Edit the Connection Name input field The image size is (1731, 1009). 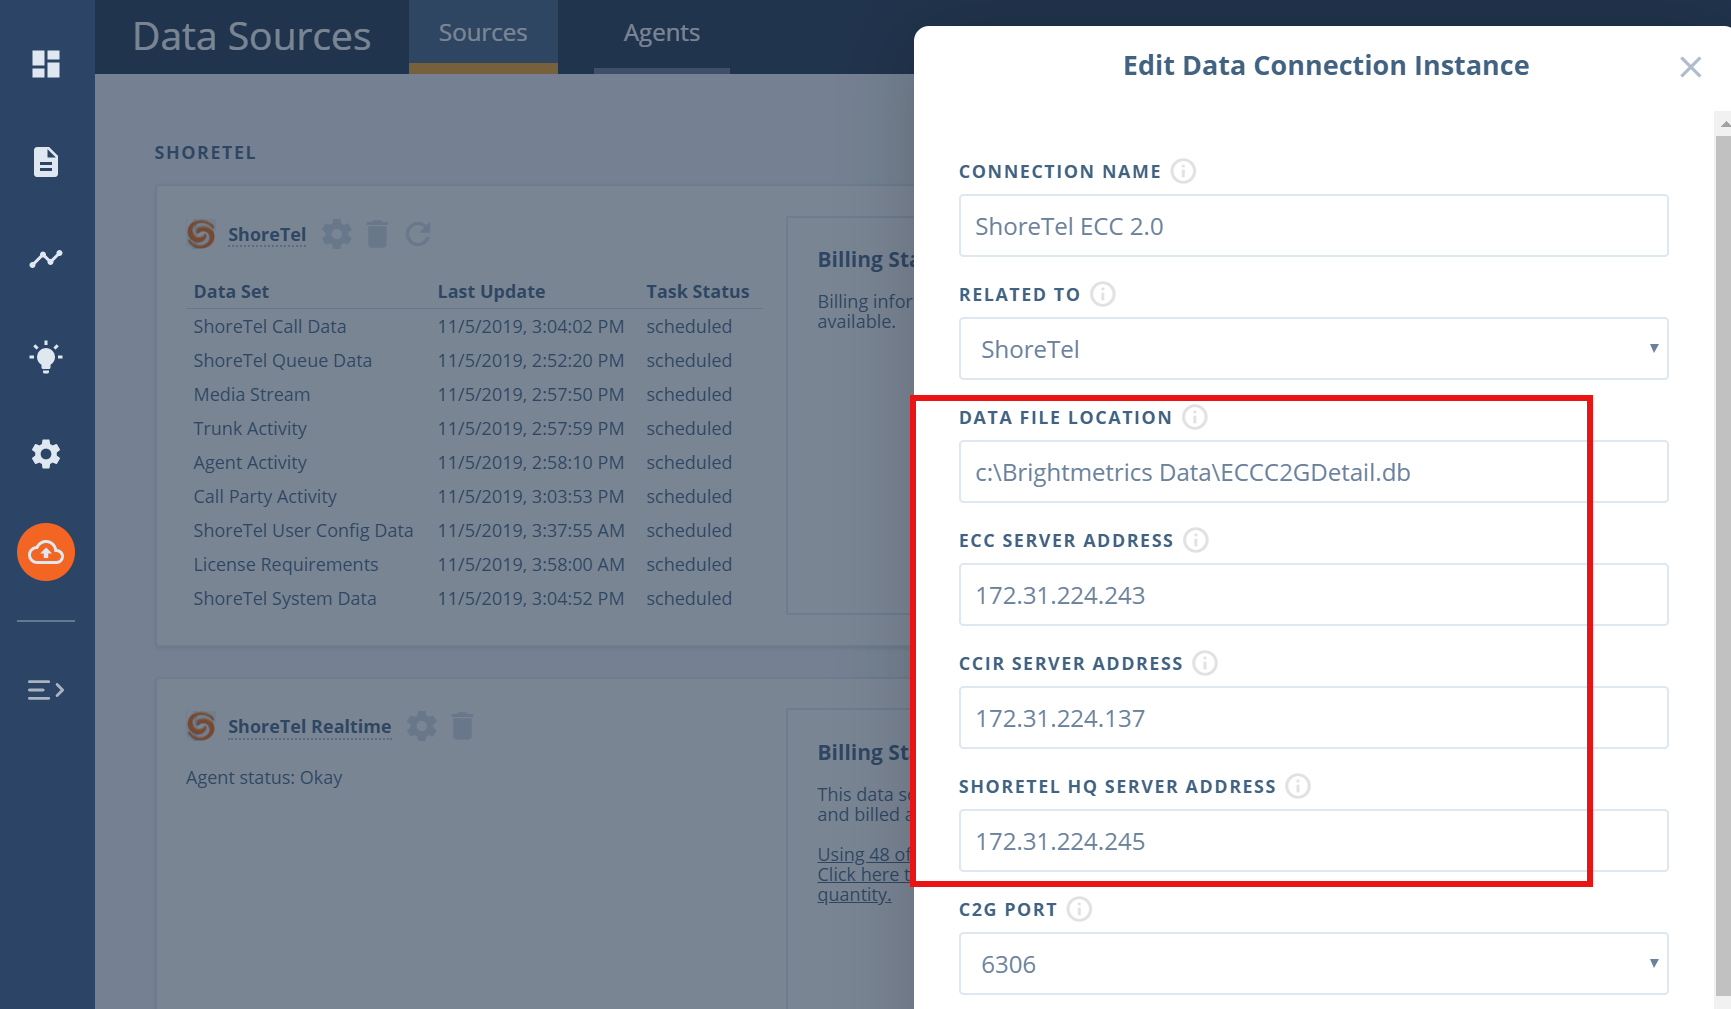click(1313, 226)
